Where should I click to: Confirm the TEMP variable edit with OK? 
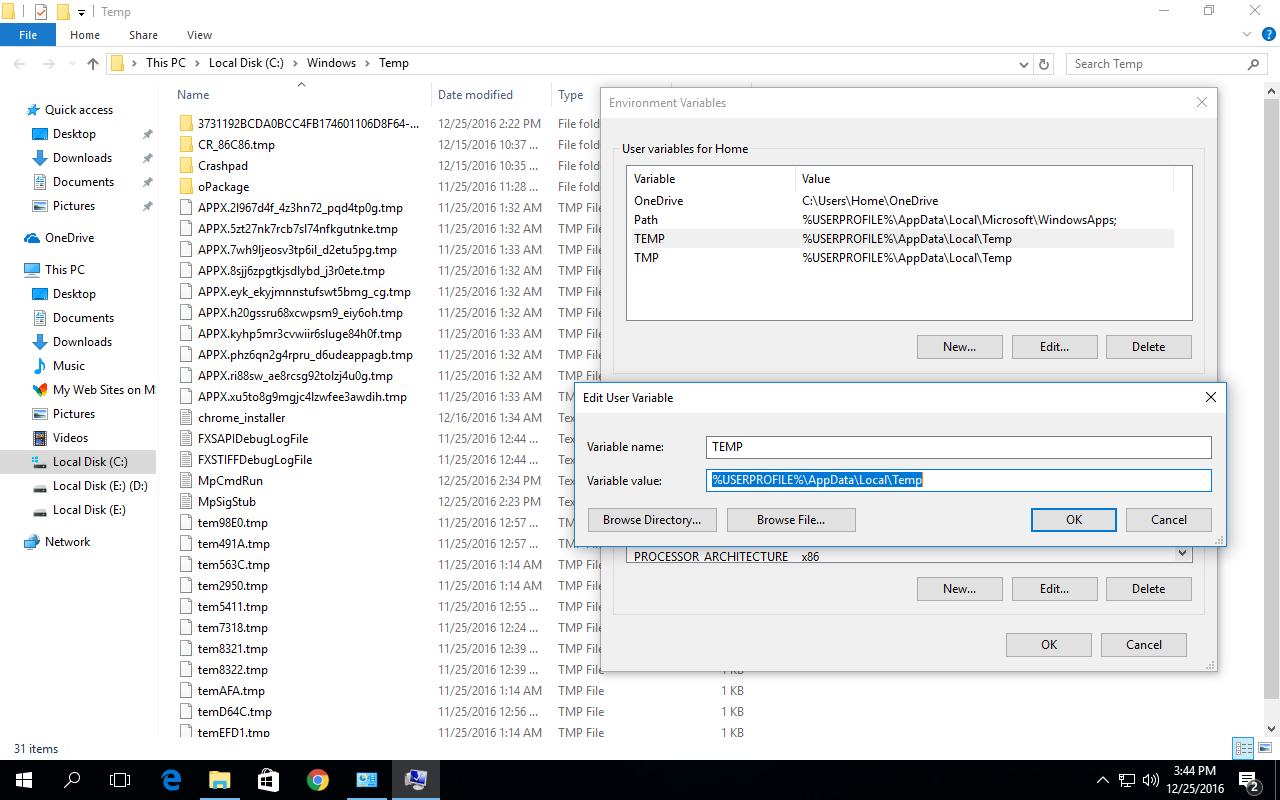[1073, 519]
